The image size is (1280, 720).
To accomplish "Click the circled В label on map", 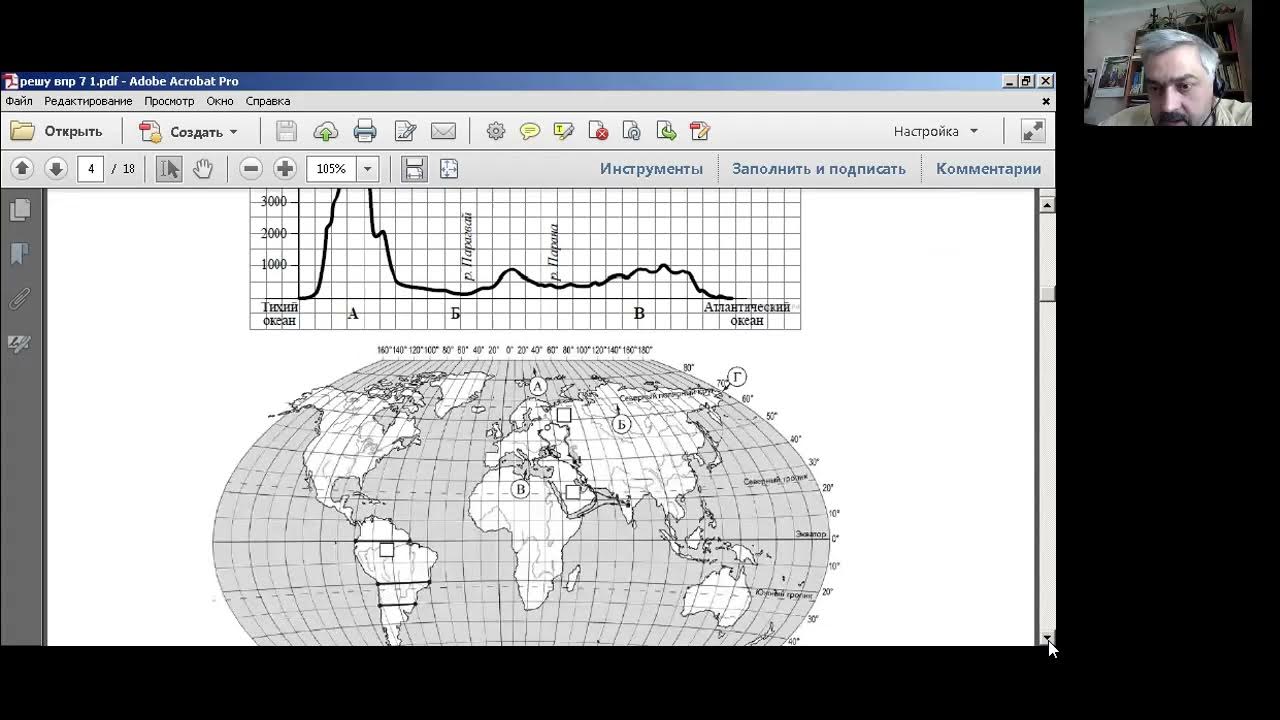I will click(x=520, y=489).
